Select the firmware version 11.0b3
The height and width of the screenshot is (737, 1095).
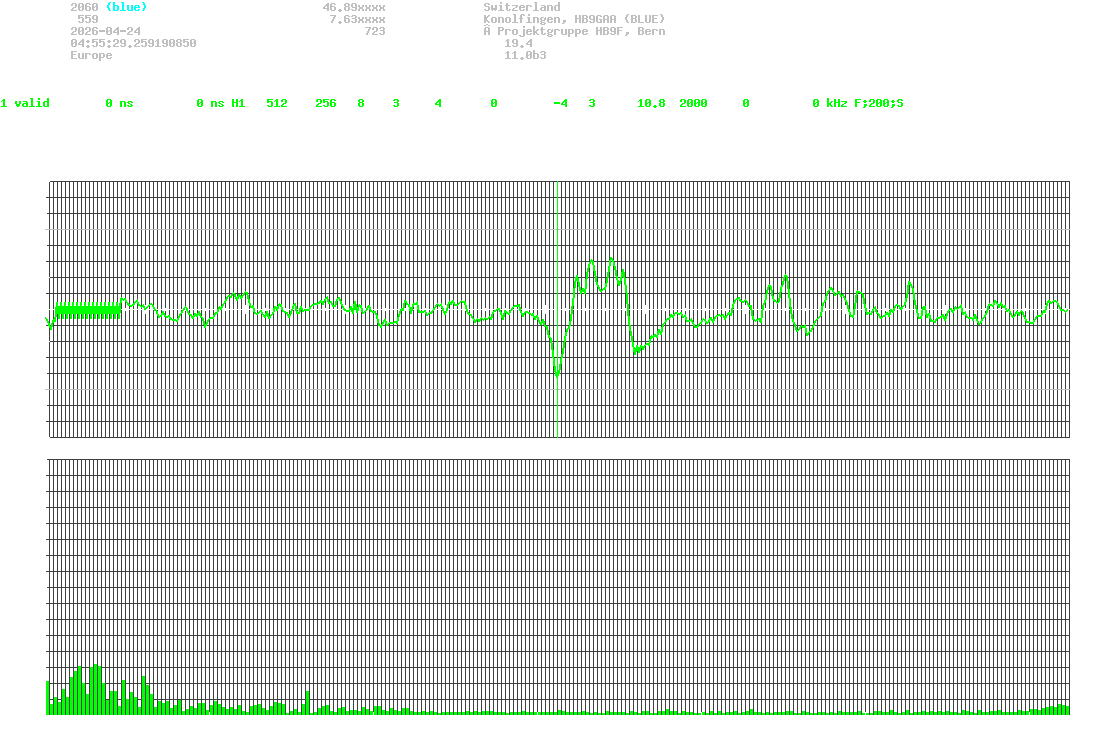[x=525, y=55]
